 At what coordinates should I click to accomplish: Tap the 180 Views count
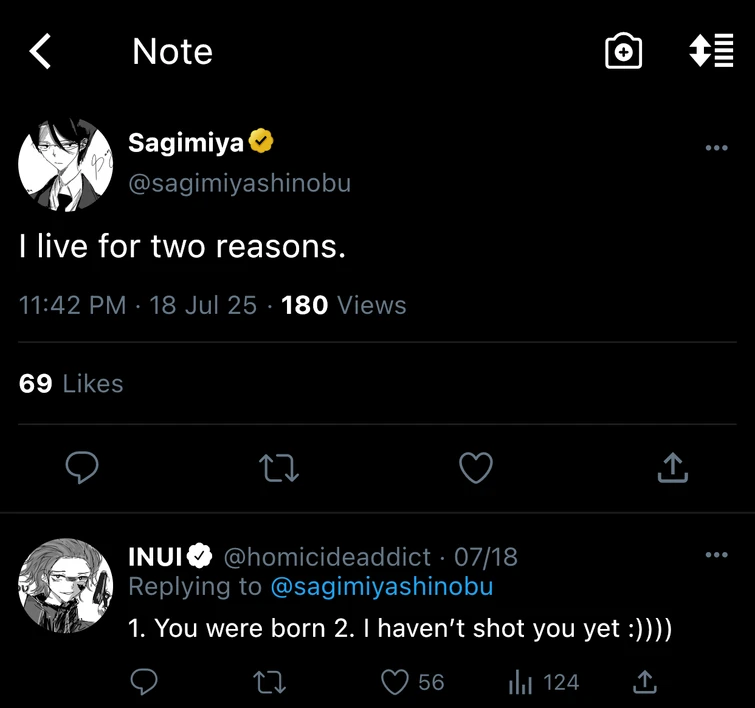[343, 305]
